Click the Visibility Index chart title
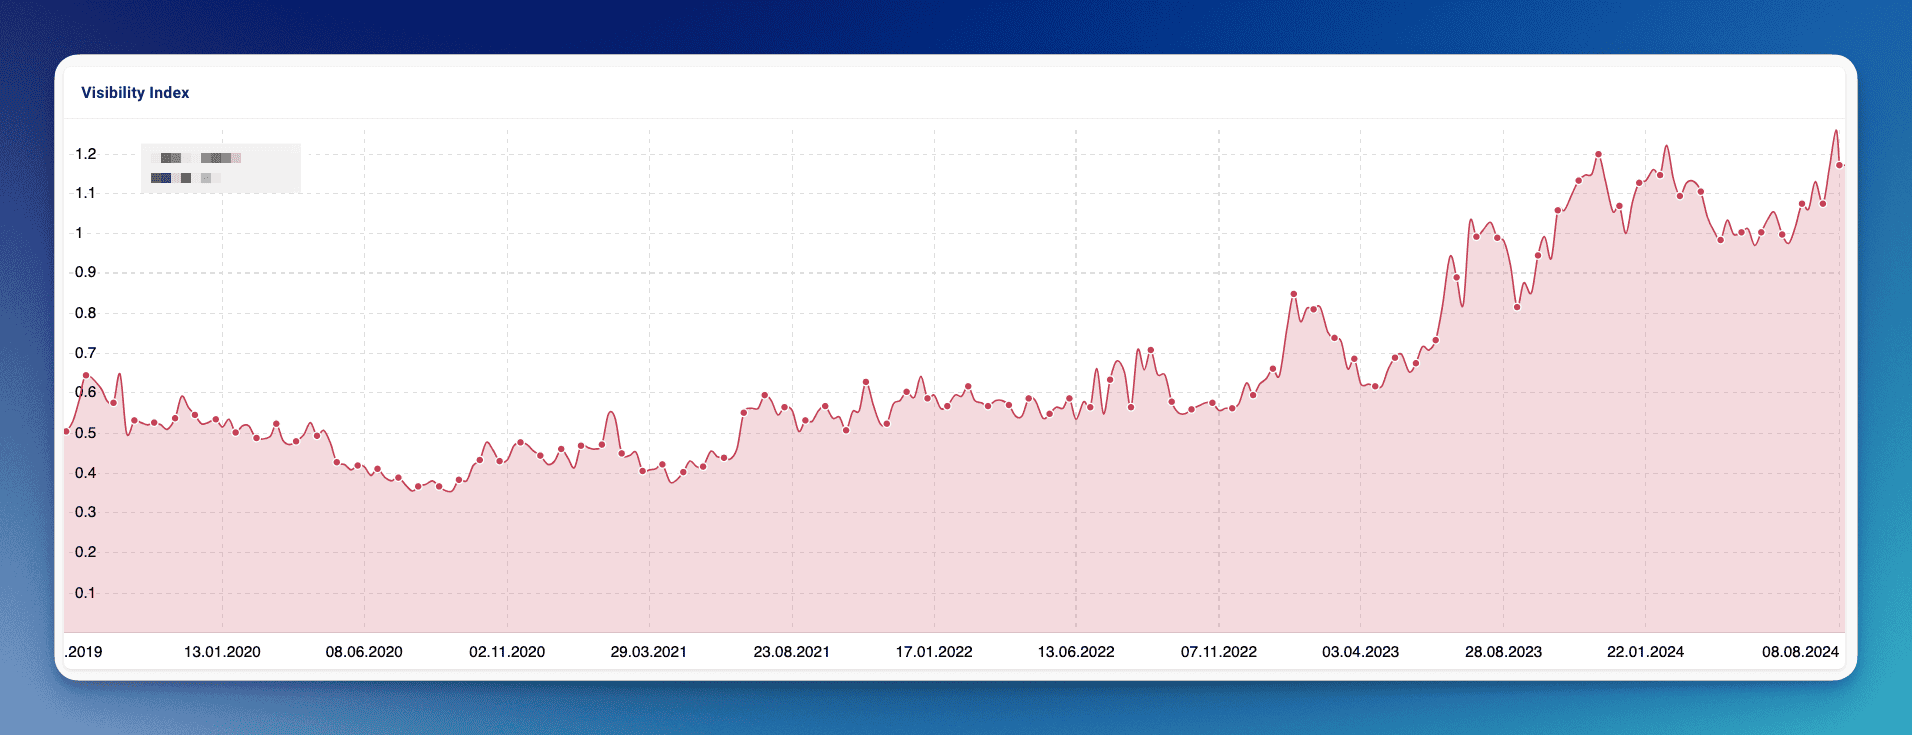1912x735 pixels. coord(135,92)
